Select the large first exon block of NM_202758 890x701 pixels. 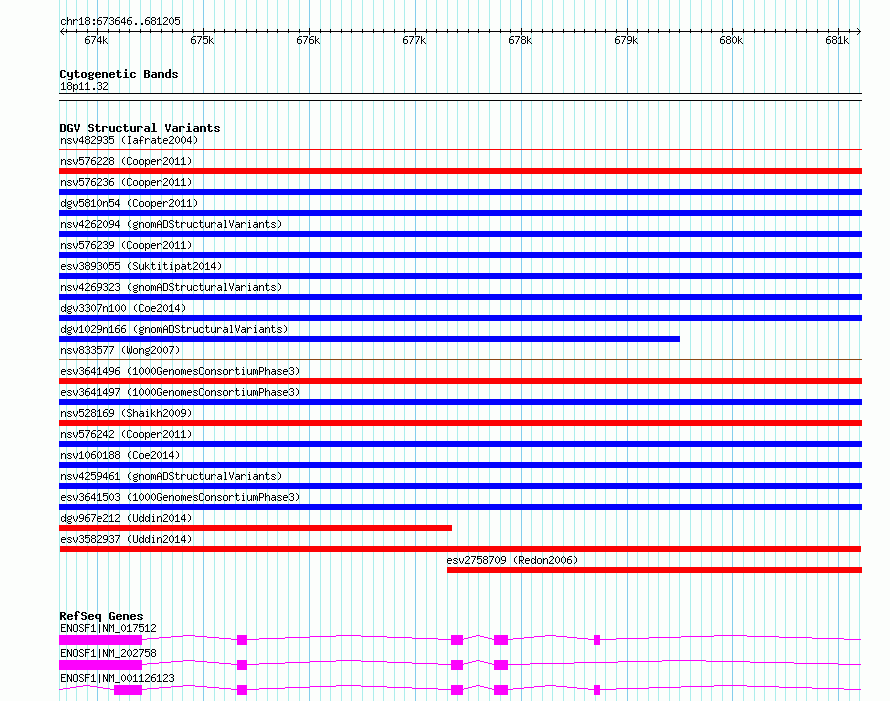tap(100, 665)
